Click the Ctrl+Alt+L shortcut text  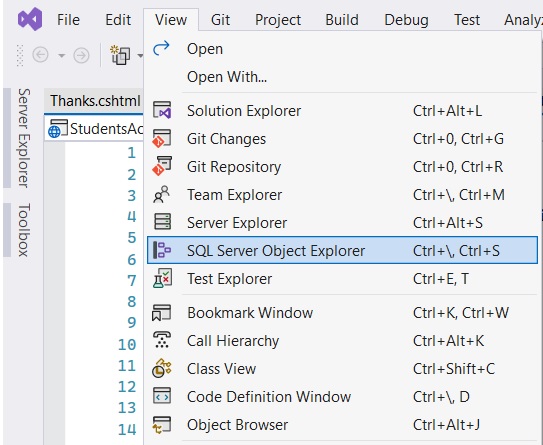447,111
